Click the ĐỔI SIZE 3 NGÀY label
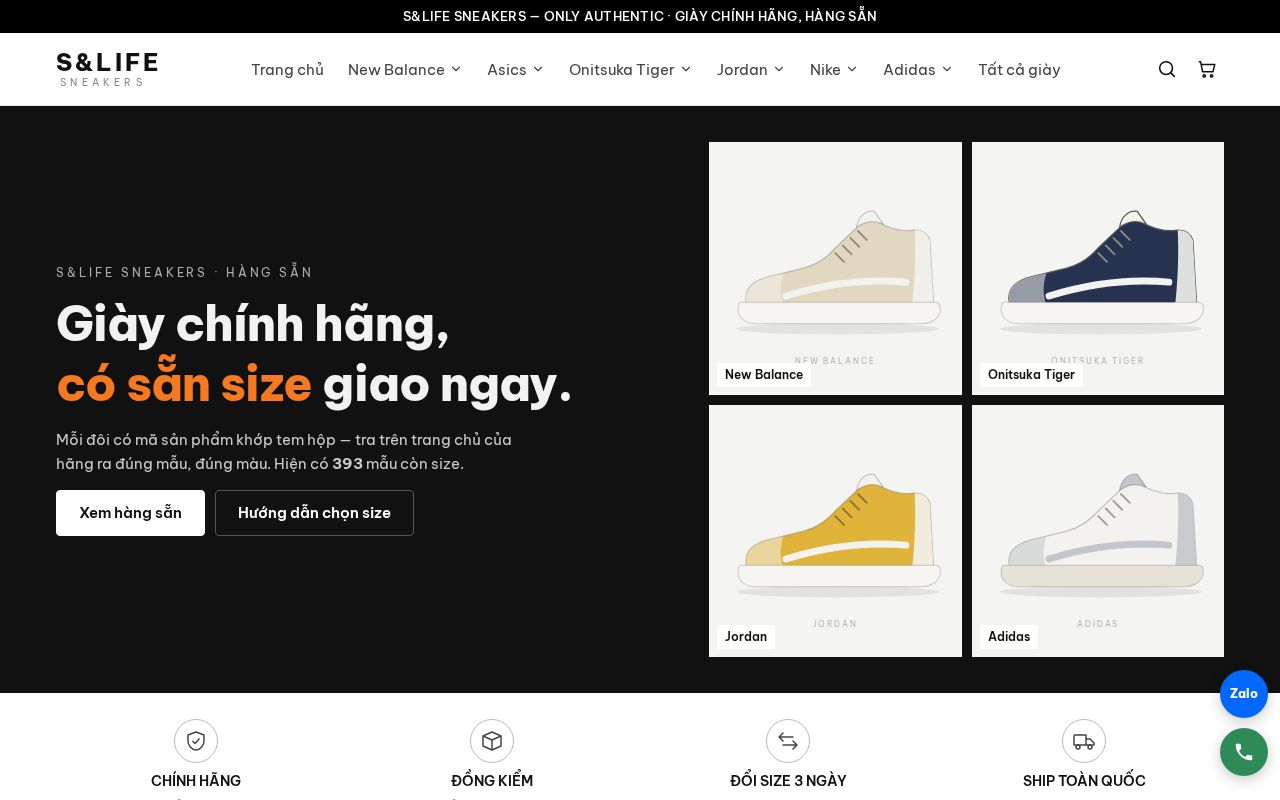 pos(788,781)
